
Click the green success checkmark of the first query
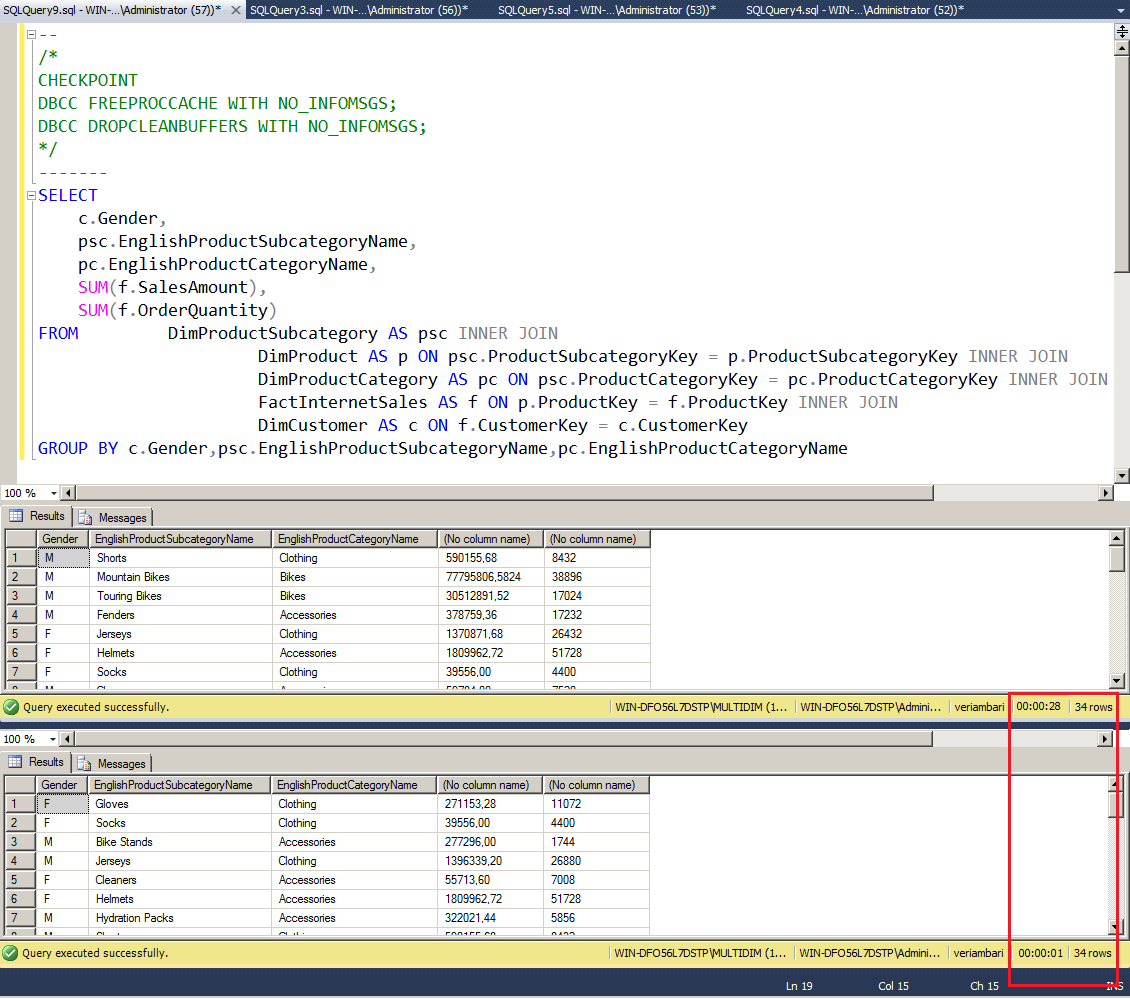pos(10,706)
